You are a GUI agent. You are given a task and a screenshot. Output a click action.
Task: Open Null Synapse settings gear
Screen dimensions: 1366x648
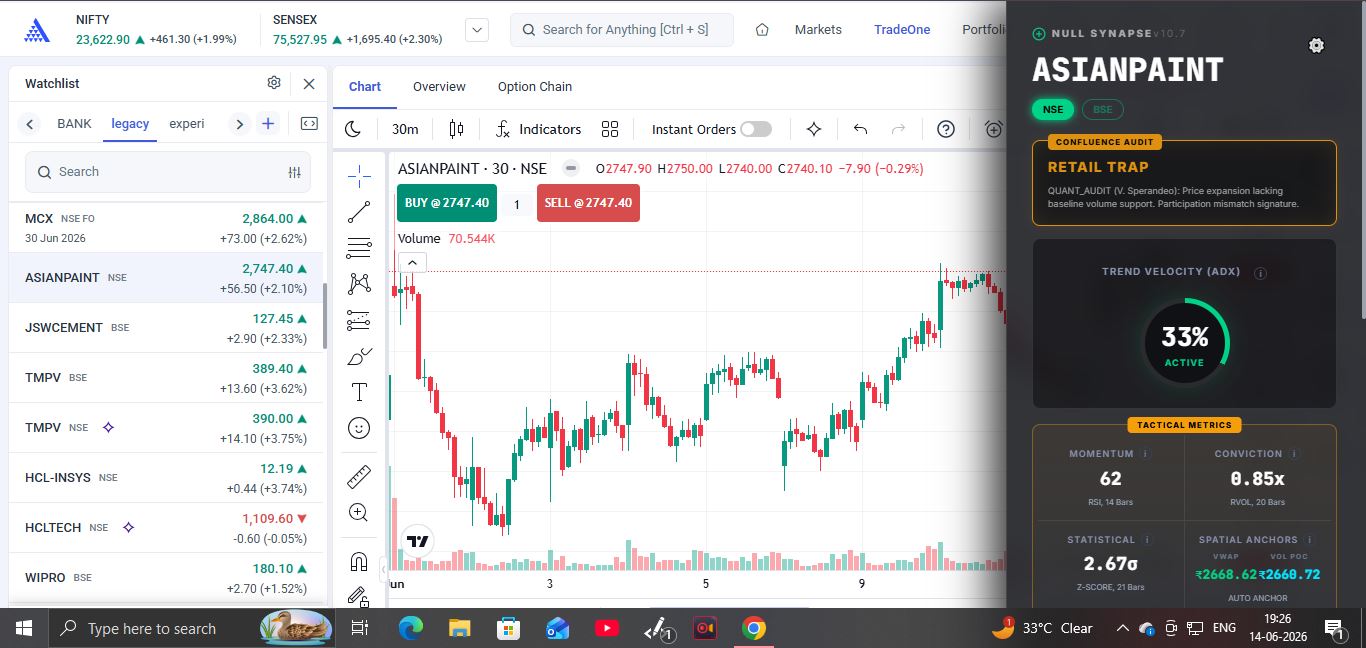pos(1316,45)
